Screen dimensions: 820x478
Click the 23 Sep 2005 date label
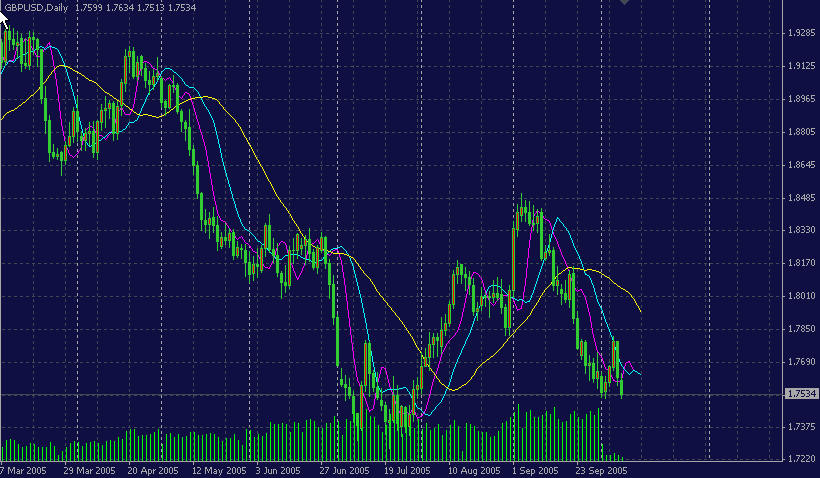[x=601, y=471]
